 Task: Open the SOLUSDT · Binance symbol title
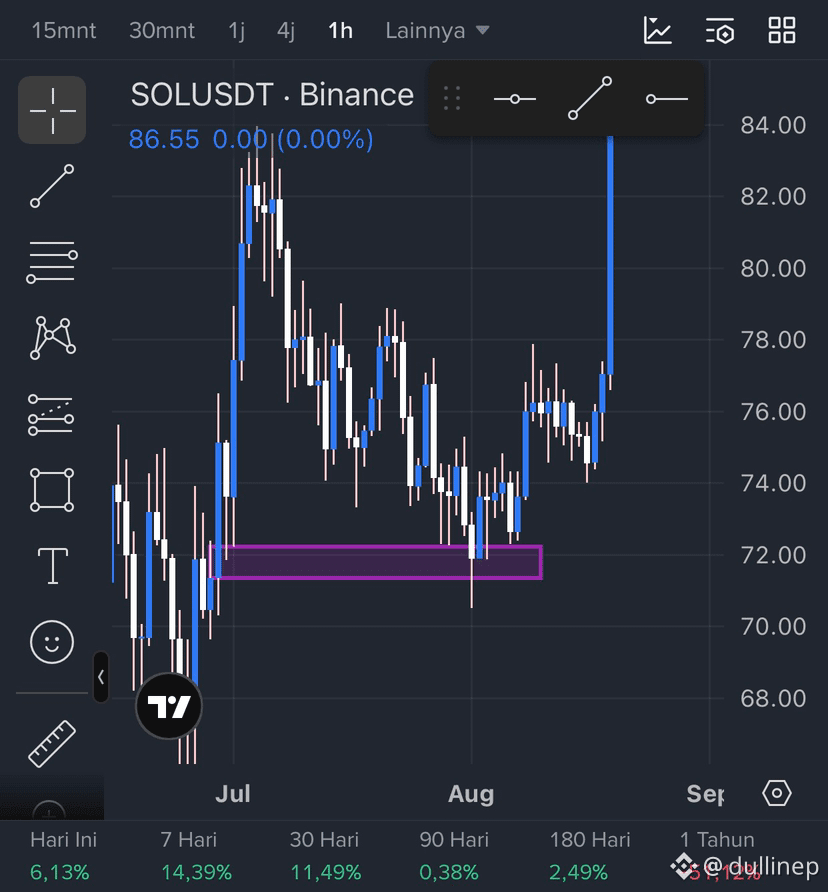coord(272,94)
